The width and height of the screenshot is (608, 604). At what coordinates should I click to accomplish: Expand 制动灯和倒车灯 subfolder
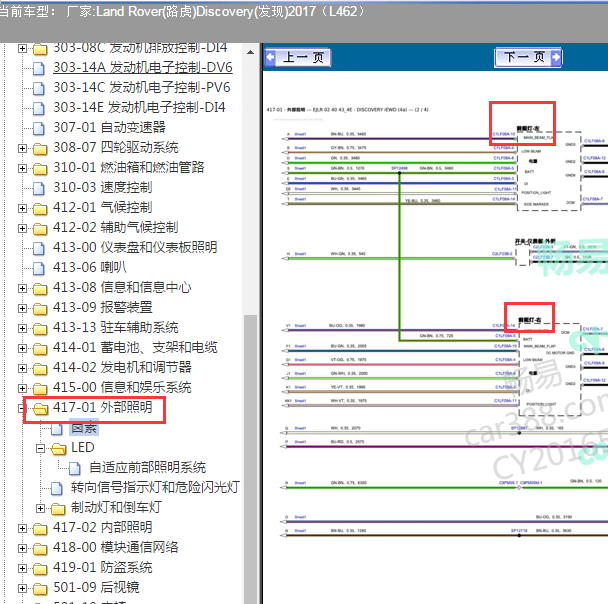tap(40, 508)
